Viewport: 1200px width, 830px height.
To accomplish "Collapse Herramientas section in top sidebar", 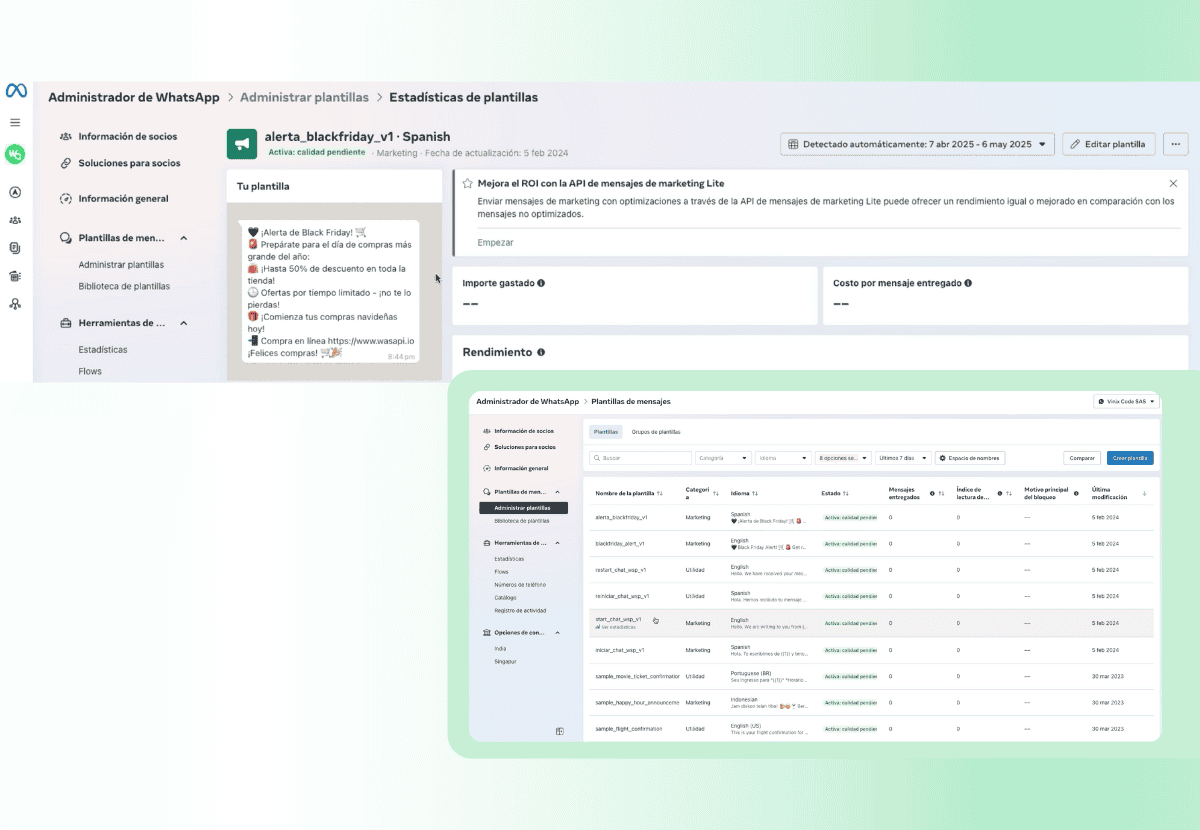I will pos(184,323).
